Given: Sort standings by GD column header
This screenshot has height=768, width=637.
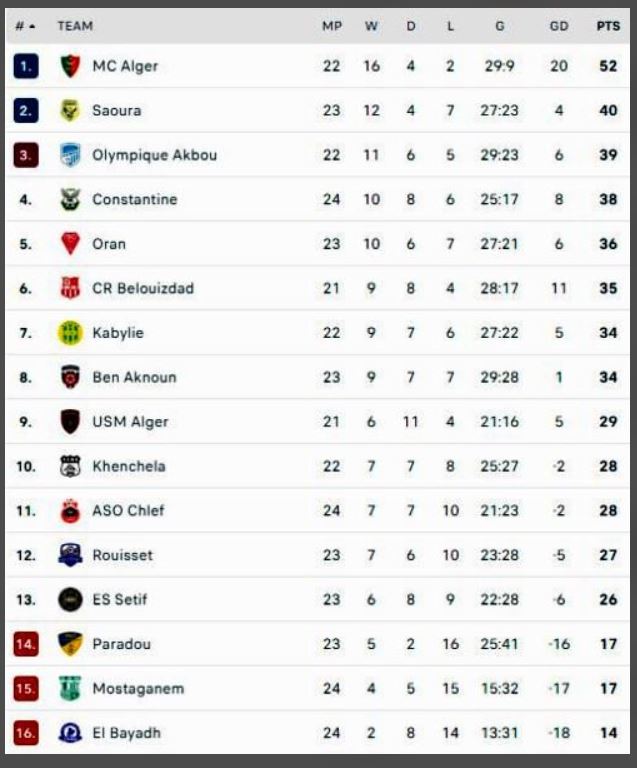Looking at the screenshot, I should (x=559, y=26).
